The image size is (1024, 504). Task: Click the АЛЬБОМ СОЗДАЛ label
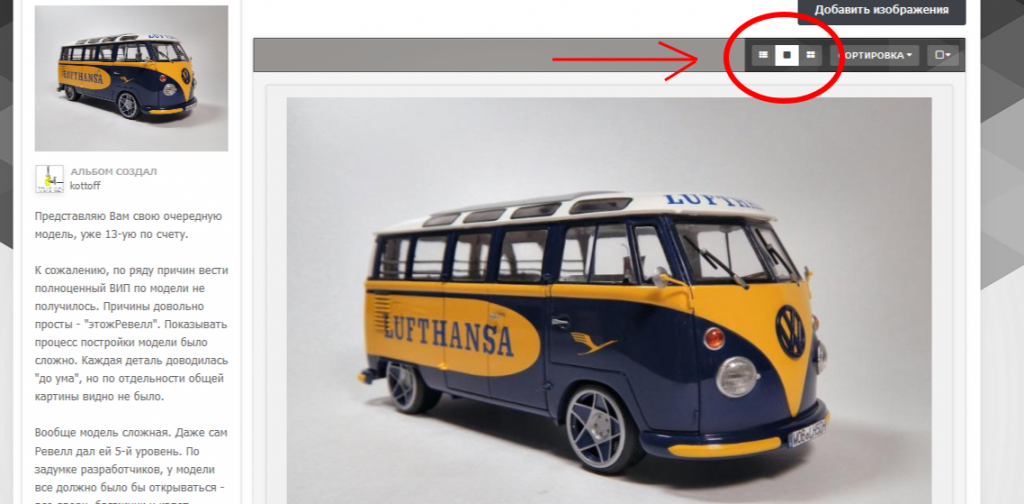tap(114, 172)
